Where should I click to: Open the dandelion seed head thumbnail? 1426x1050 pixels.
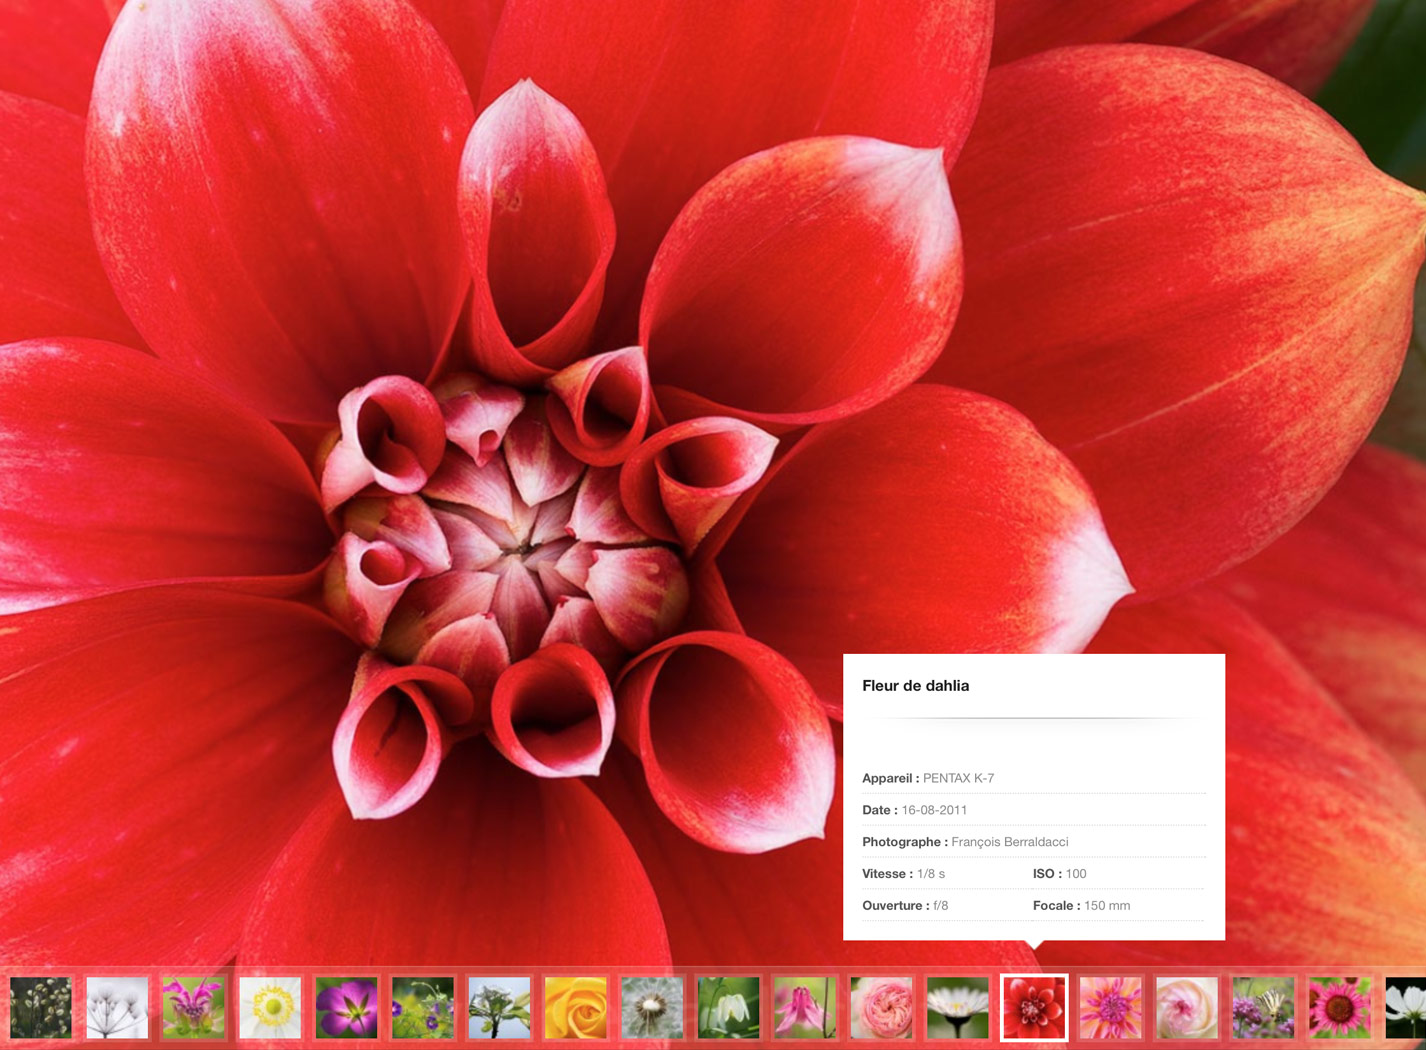click(652, 1007)
